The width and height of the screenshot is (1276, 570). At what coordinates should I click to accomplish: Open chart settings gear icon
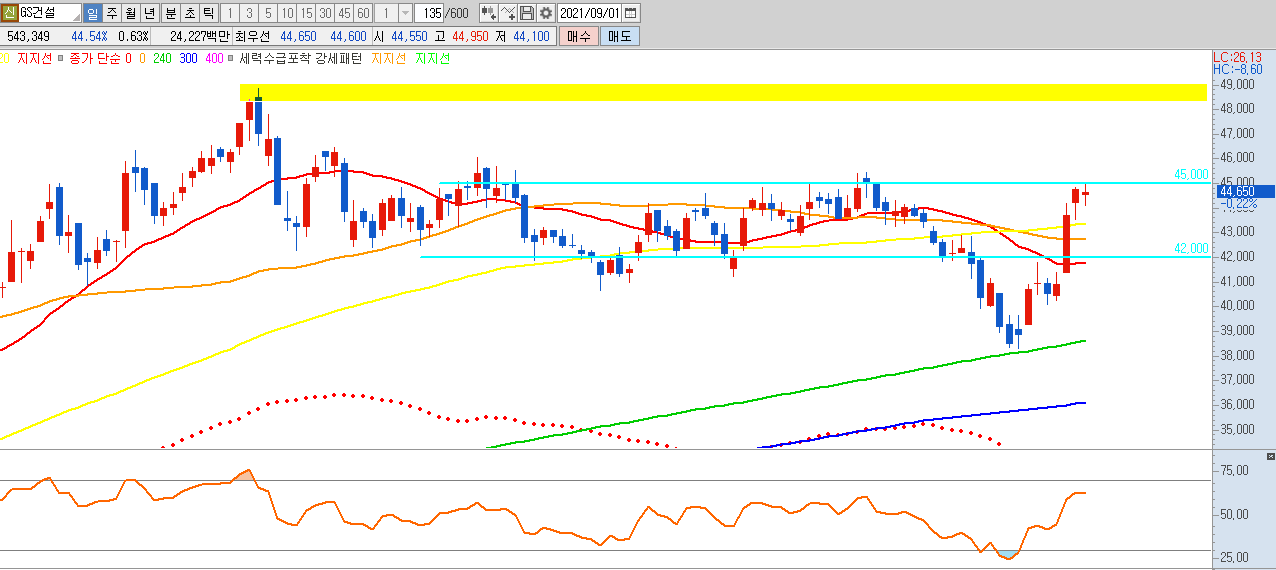point(546,13)
